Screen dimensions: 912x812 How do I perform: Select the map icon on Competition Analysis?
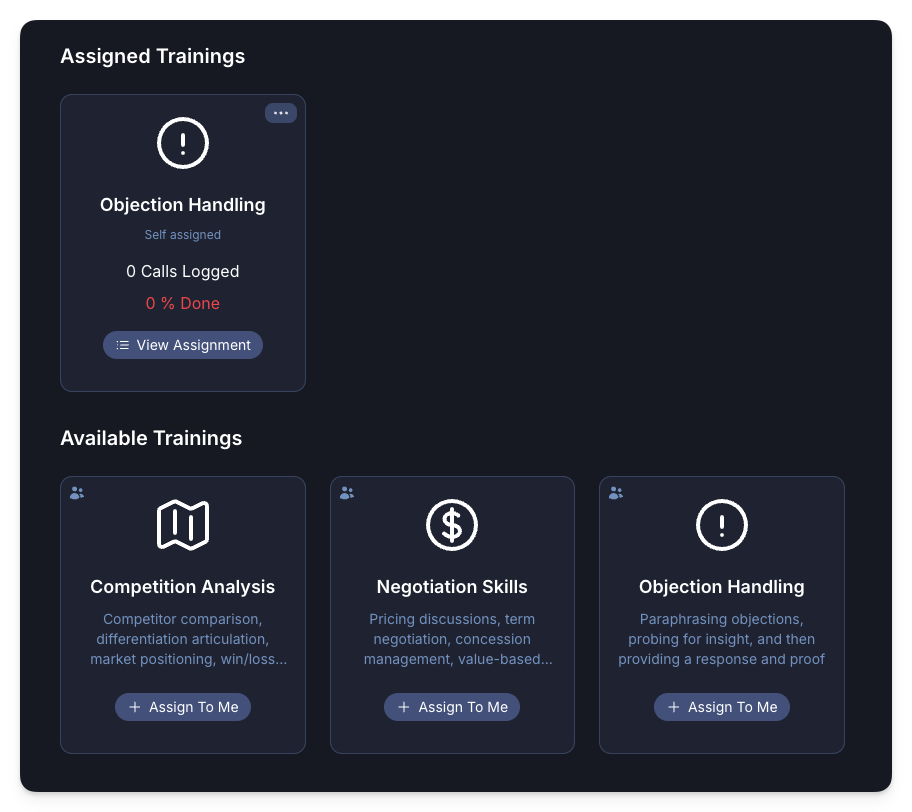pos(182,524)
